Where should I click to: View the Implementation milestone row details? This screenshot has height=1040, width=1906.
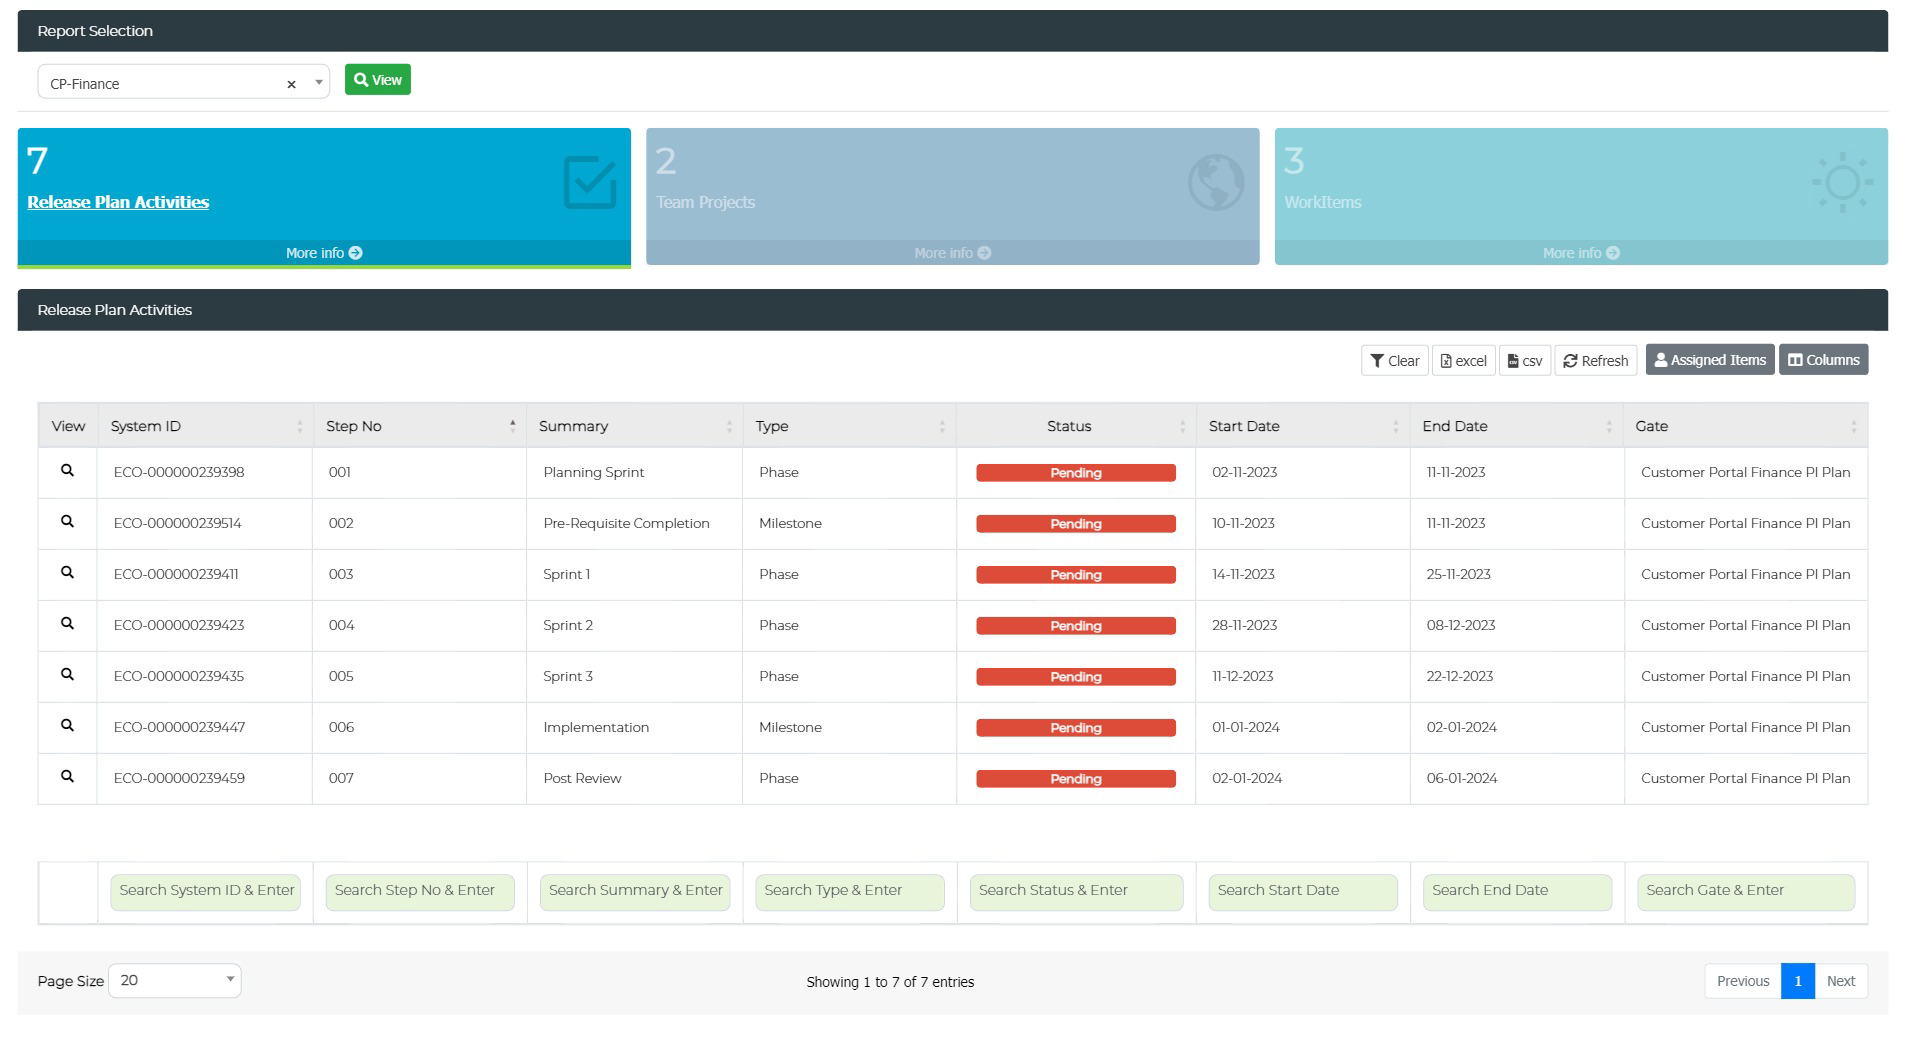click(x=67, y=725)
